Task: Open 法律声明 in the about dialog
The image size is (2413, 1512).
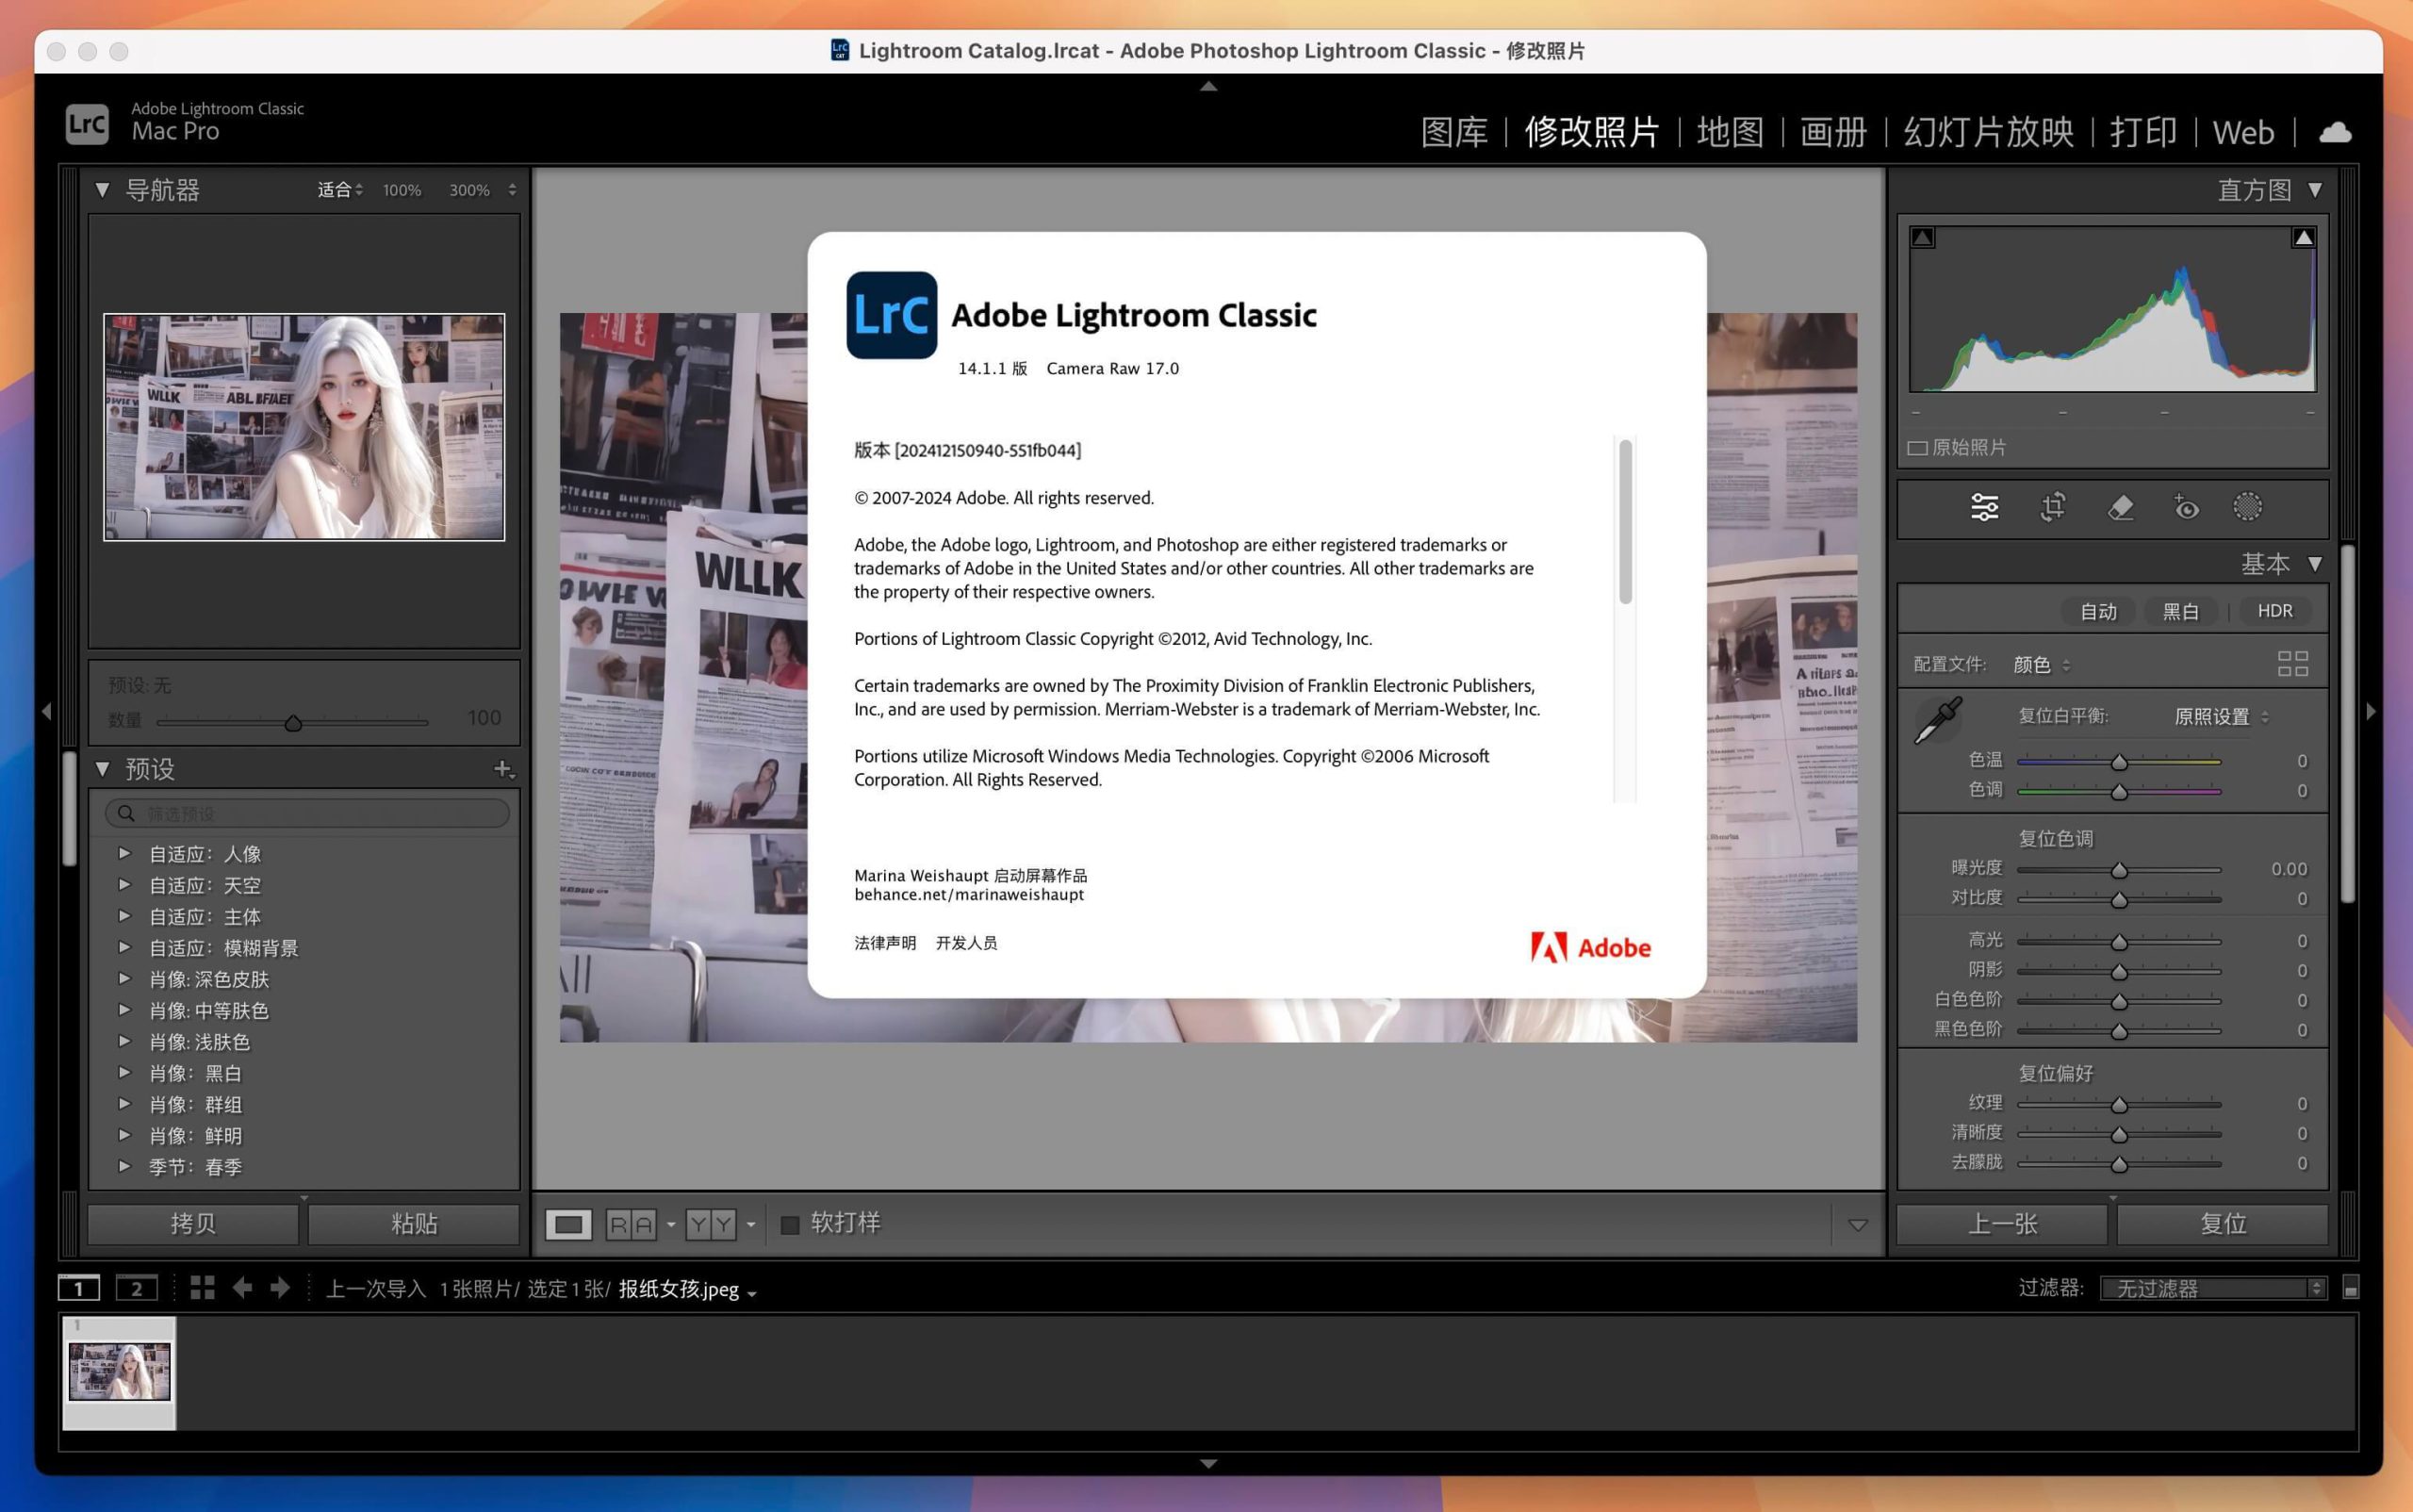Action: pos(884,942)
